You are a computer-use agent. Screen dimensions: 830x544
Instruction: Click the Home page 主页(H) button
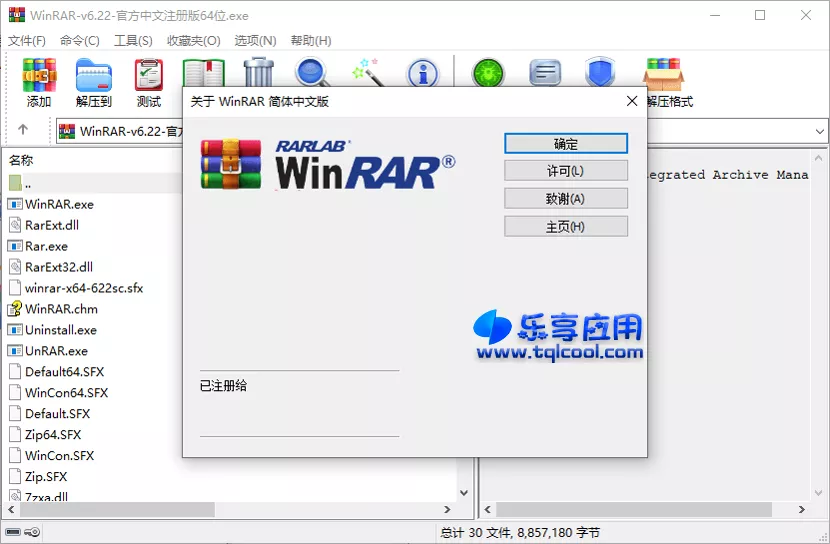[x=566, y=226]
